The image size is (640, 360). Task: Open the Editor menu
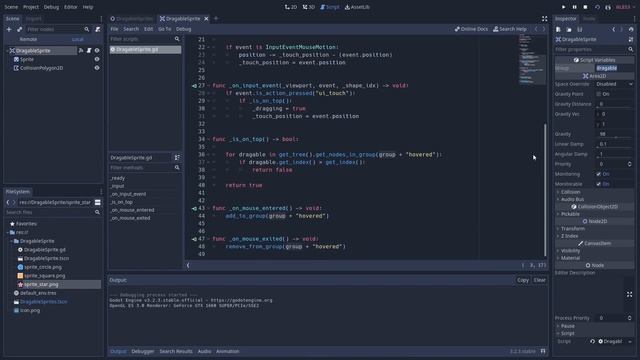point(71,7)
